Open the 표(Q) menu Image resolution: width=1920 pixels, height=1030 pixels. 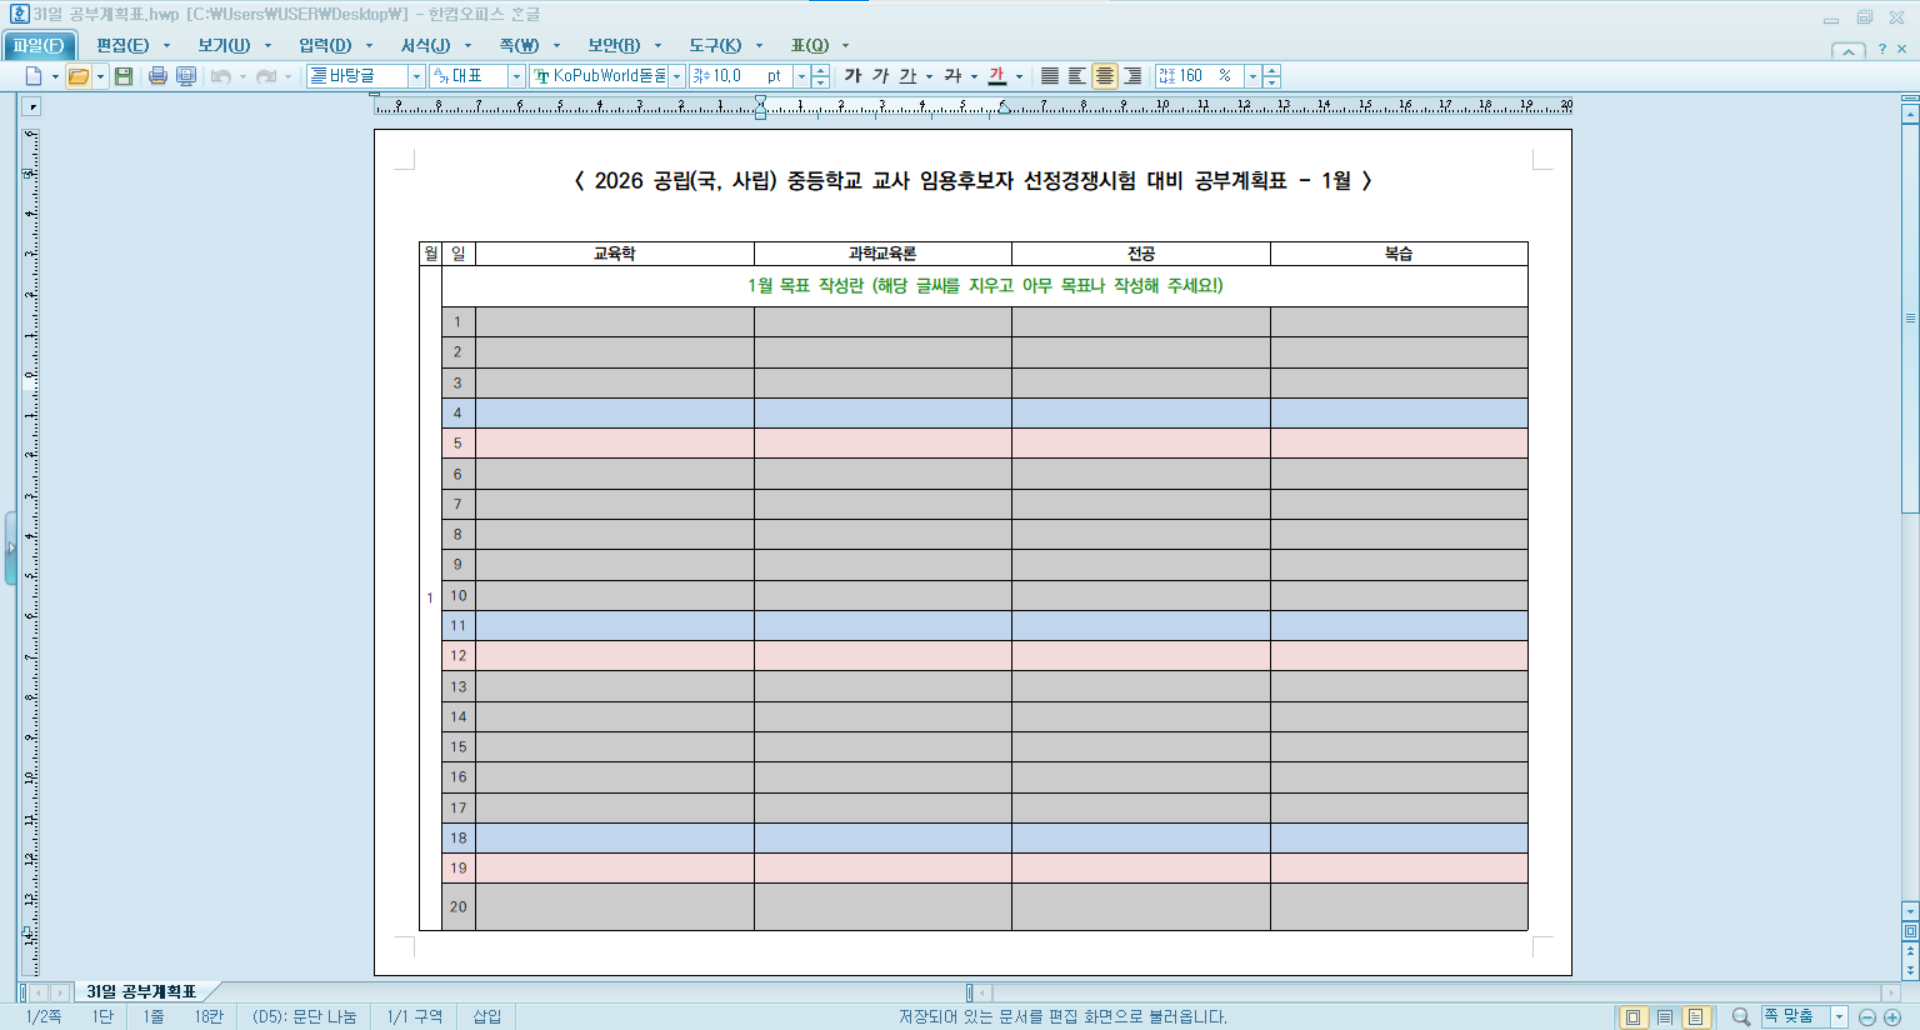810,45
